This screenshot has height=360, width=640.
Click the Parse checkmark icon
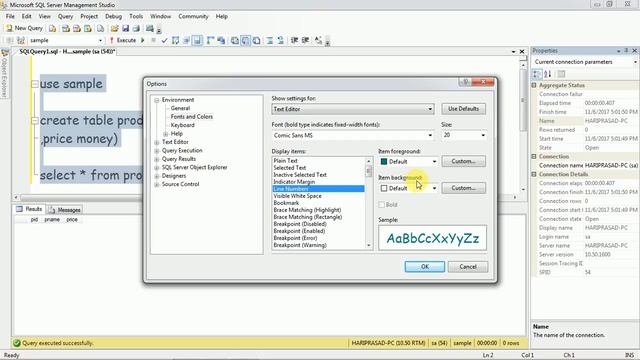[x=164, y=40]
